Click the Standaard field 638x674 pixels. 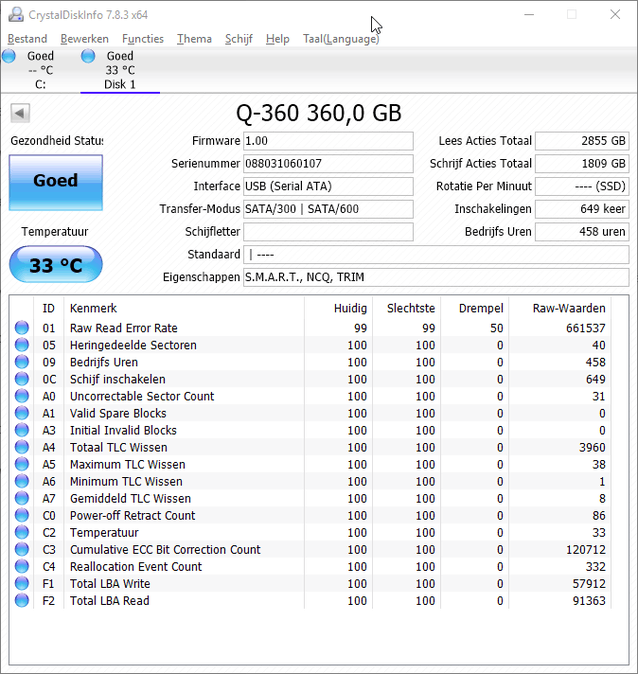[436, 254]
